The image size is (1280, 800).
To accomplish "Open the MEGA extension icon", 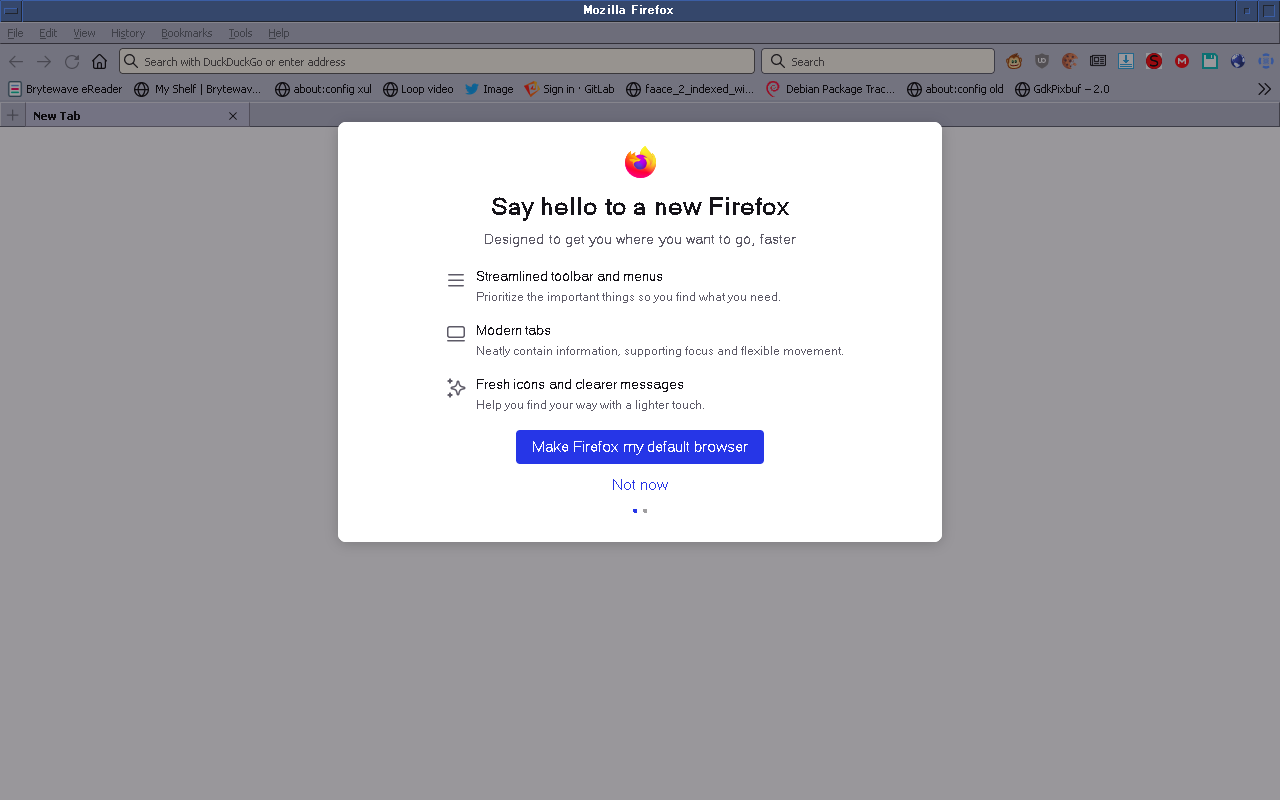I will (1182, 61).
